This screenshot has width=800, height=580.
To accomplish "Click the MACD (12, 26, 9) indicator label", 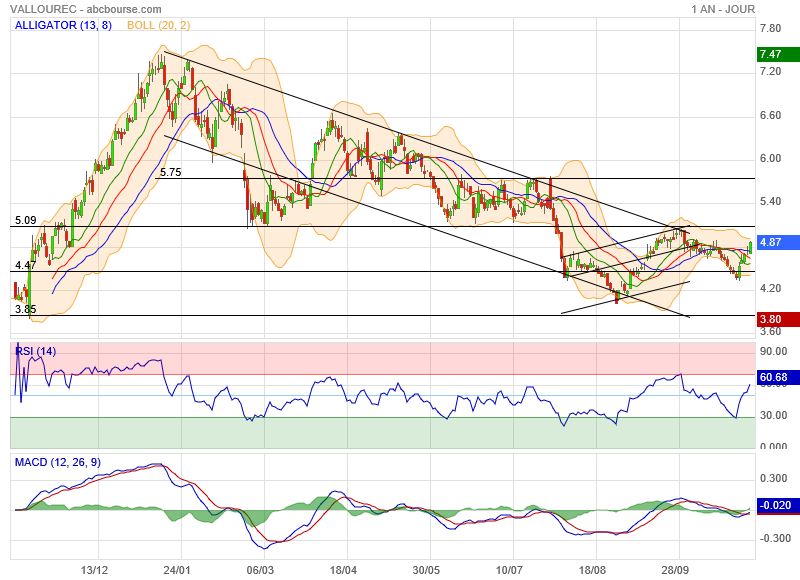I will 58,462.
